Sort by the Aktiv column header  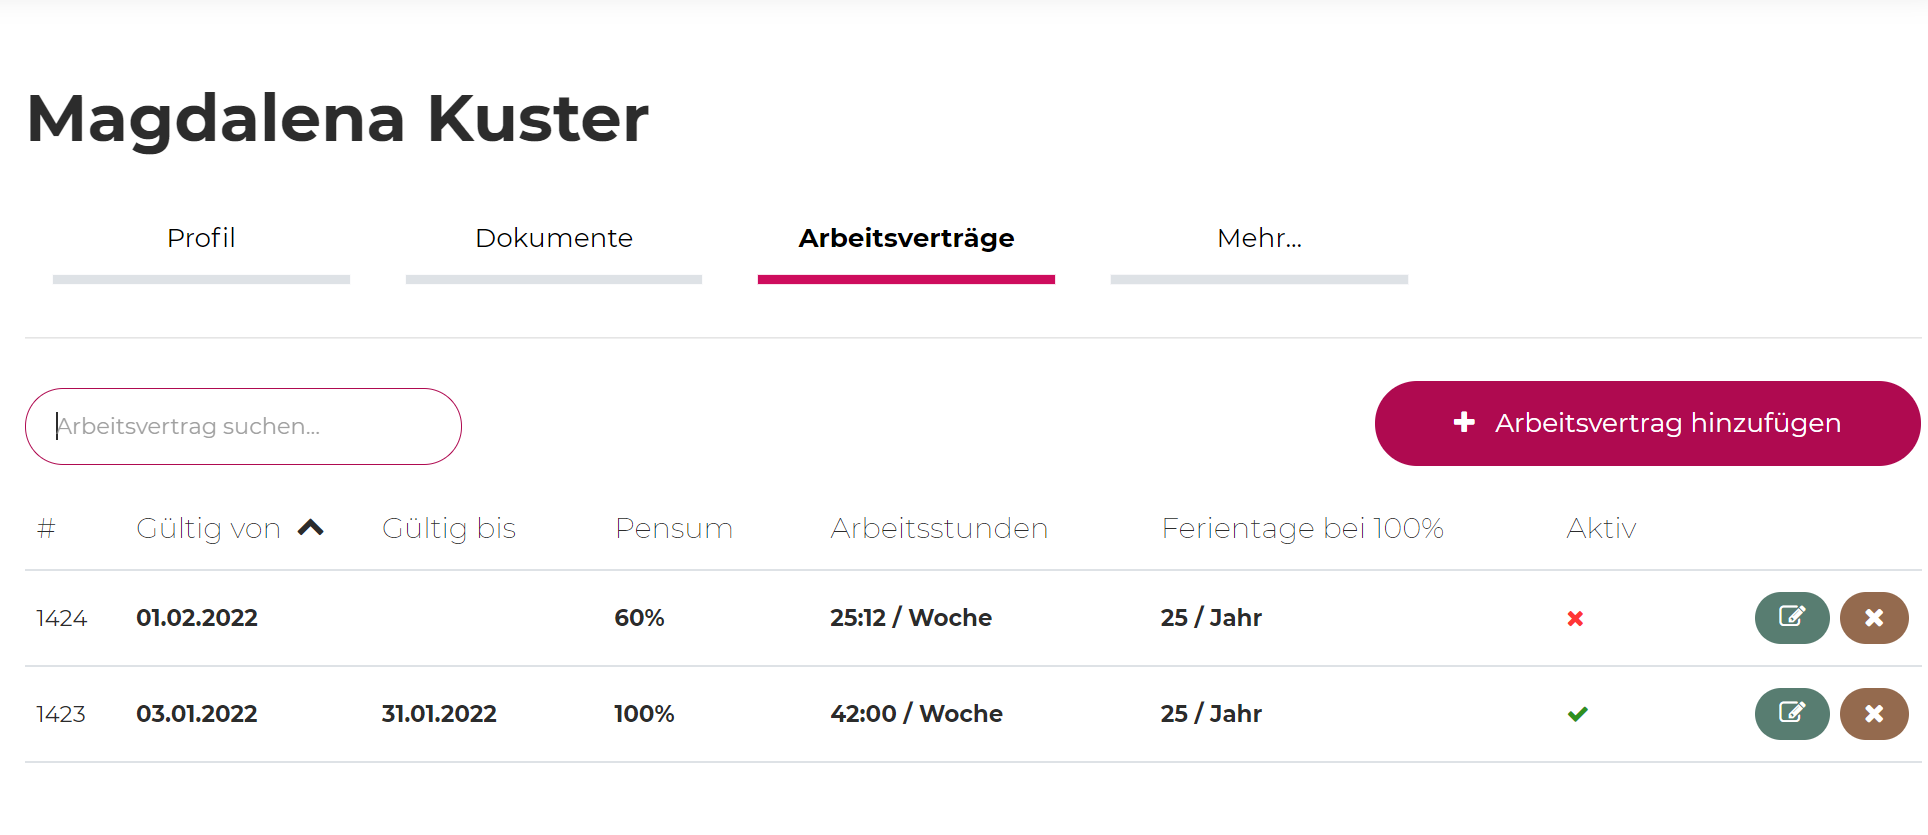1600,528
